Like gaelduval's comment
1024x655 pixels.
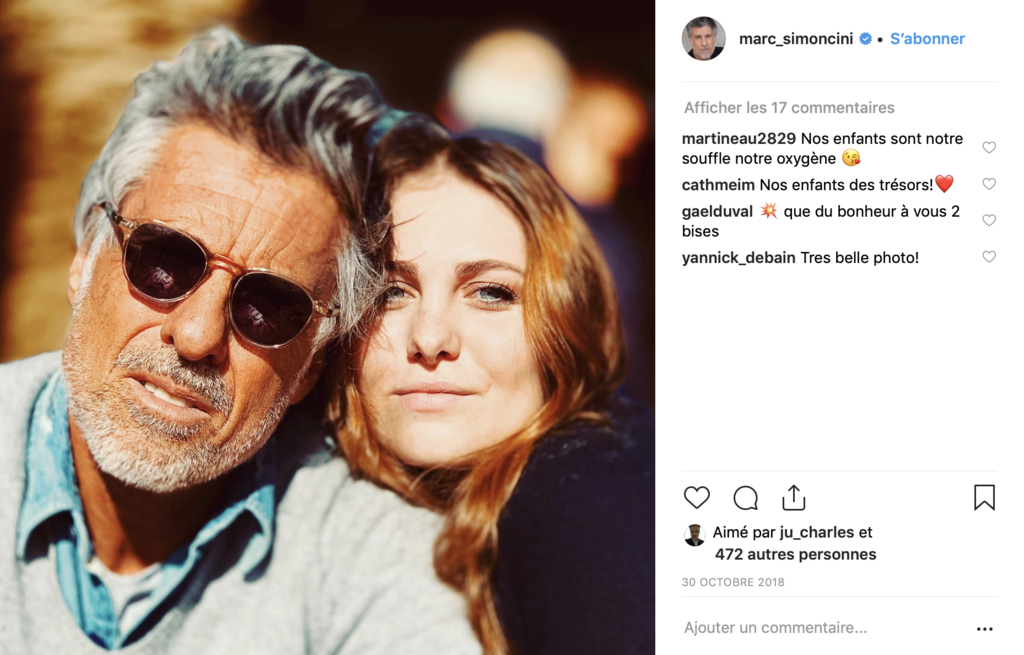989,221
